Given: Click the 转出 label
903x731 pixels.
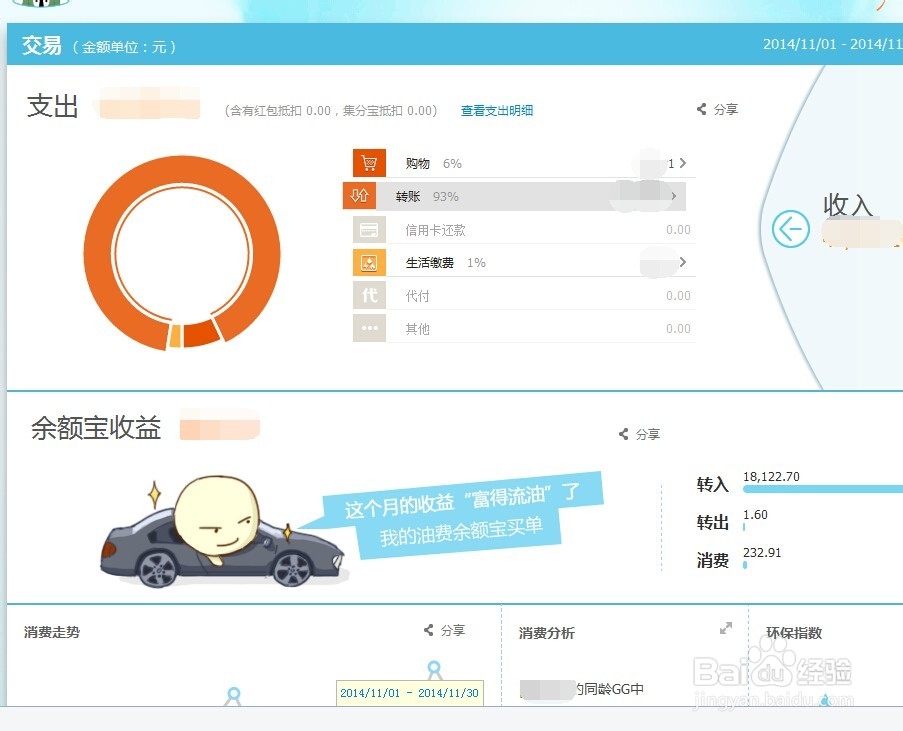Looking at the screenshot, I should click(x=713, y=522).
